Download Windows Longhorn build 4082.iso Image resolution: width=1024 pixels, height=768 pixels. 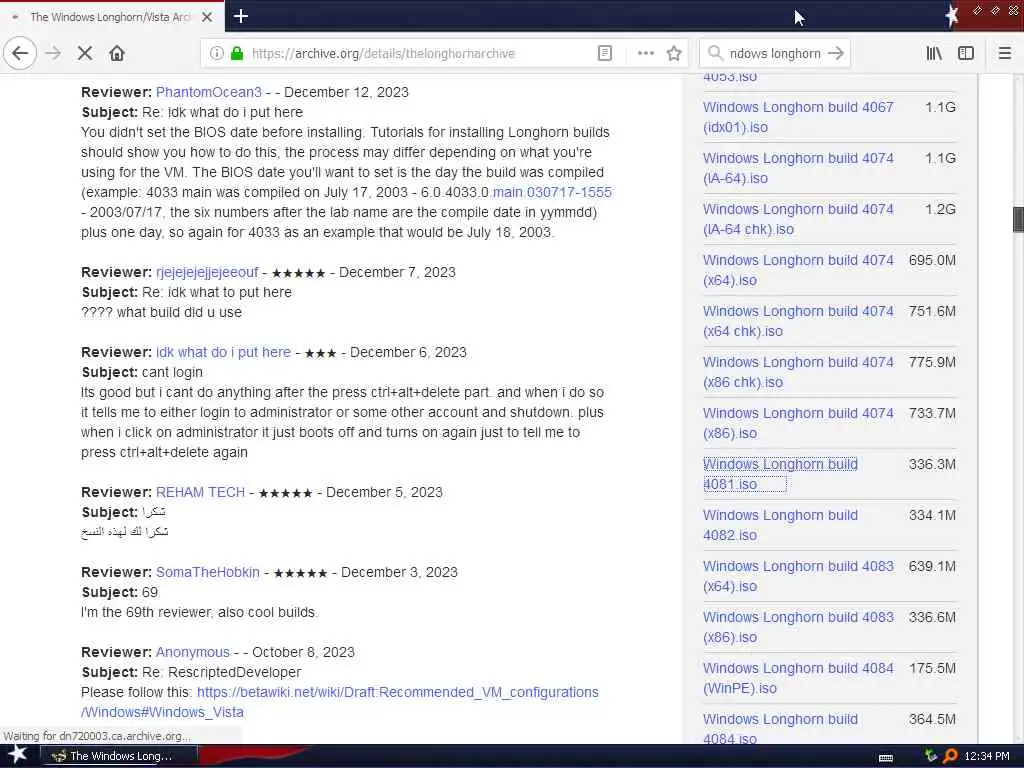[x=780, y=525]
